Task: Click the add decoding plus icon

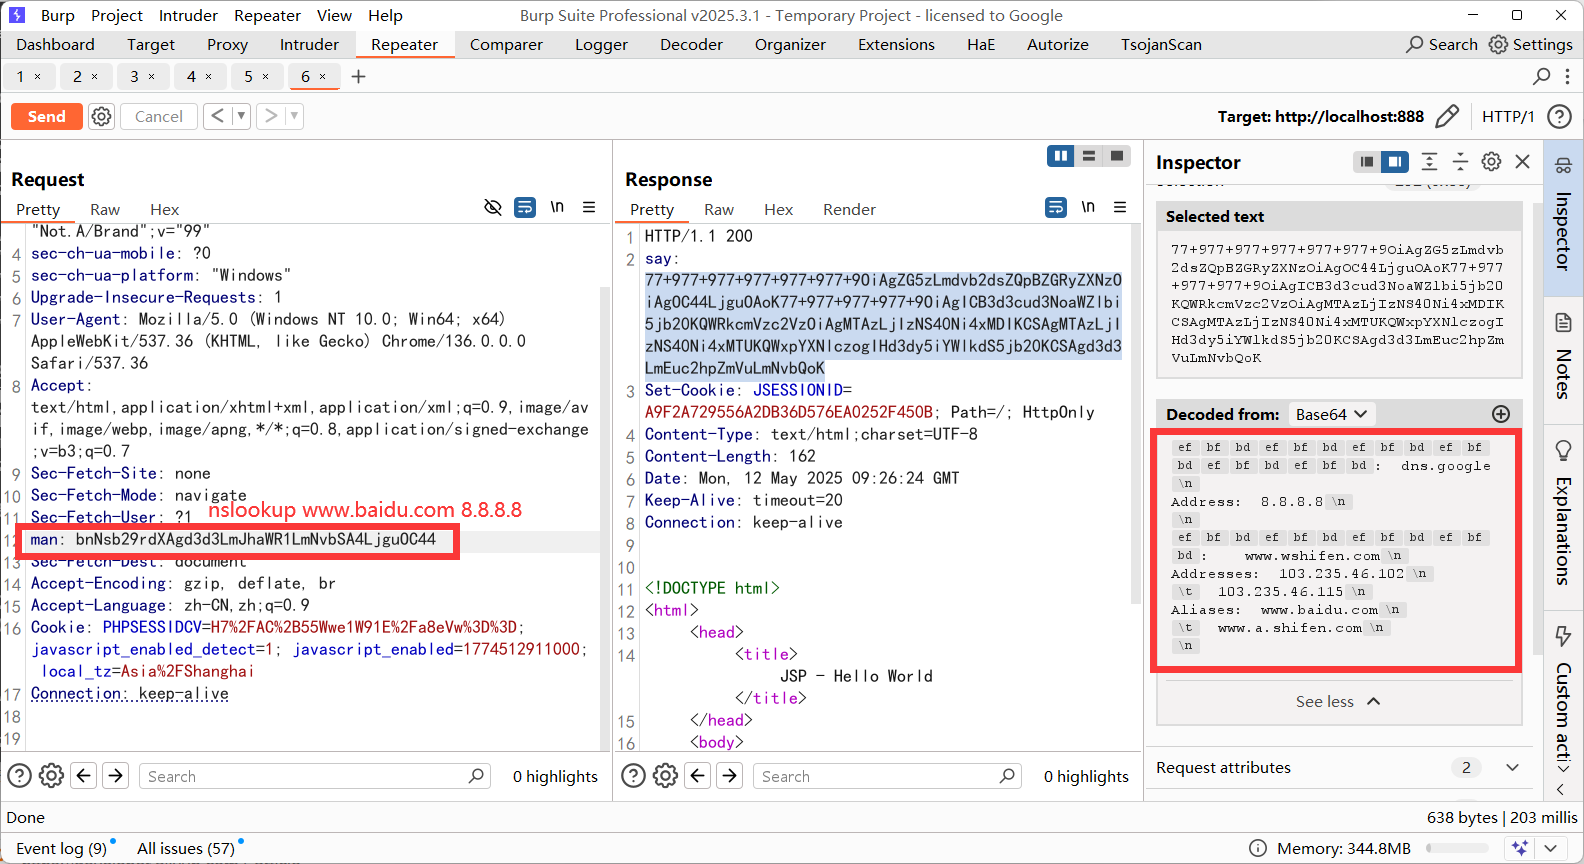Action: tap(1500, 414)
